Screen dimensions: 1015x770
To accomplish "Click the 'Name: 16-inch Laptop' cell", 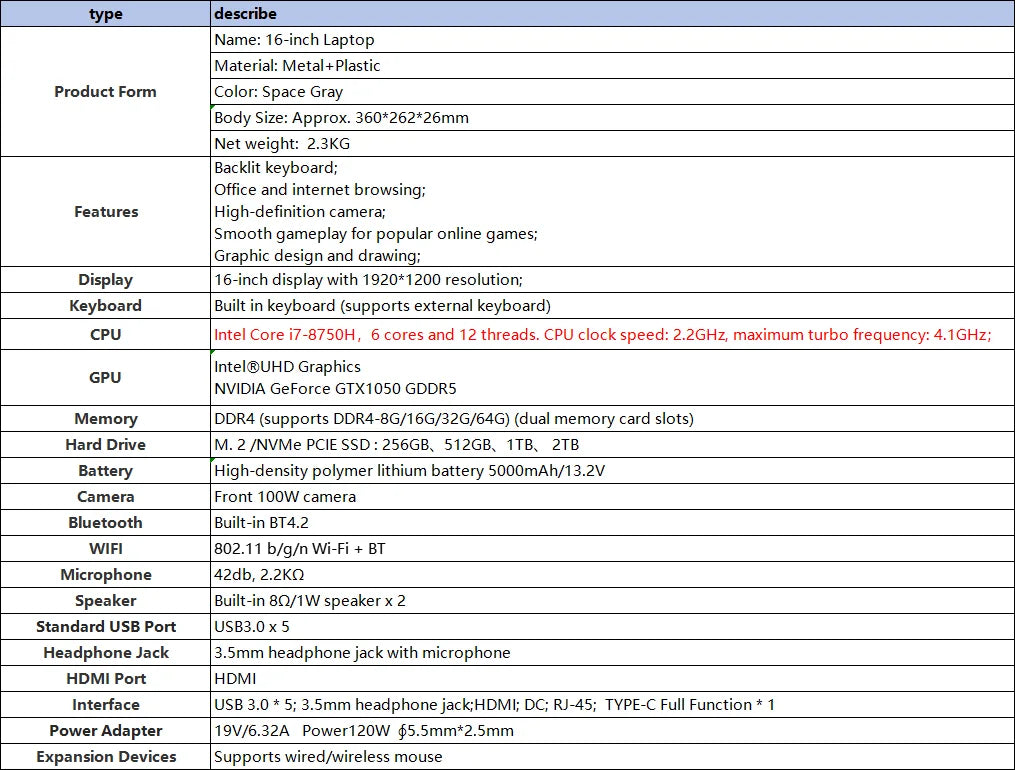I will 294,40.
